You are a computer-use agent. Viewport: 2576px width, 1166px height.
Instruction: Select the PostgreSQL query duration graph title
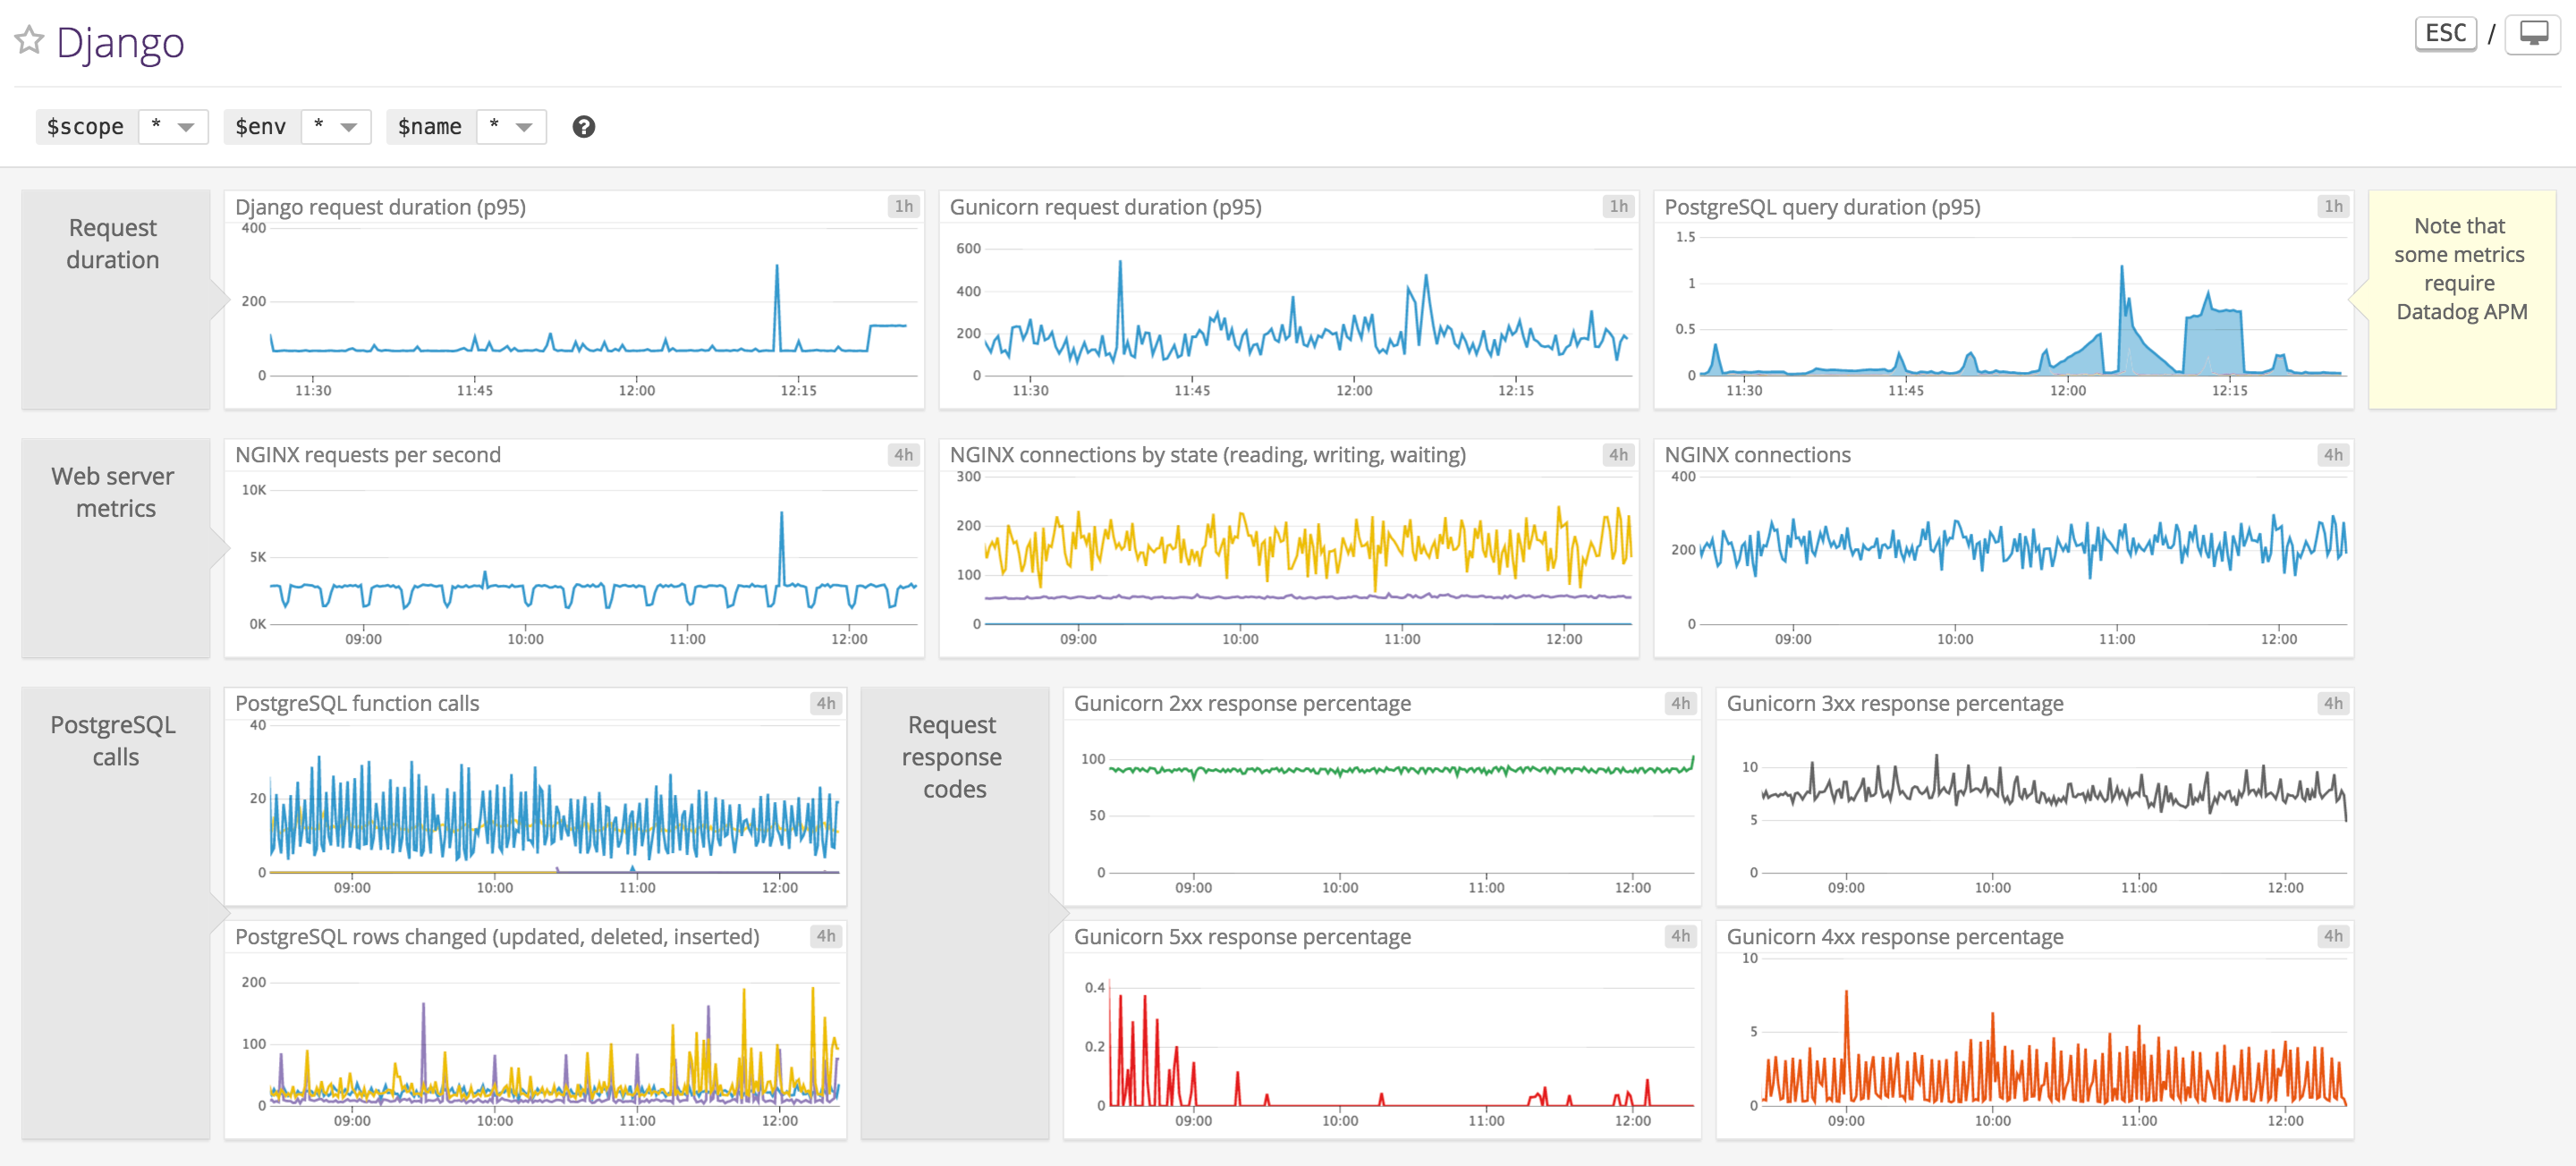1820,207
